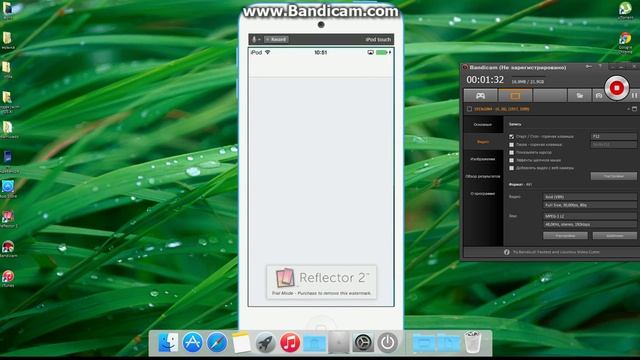Screen dimensions: 640x360
Task: Stop recording with the red Bandicam button
Action: (616, 88)
